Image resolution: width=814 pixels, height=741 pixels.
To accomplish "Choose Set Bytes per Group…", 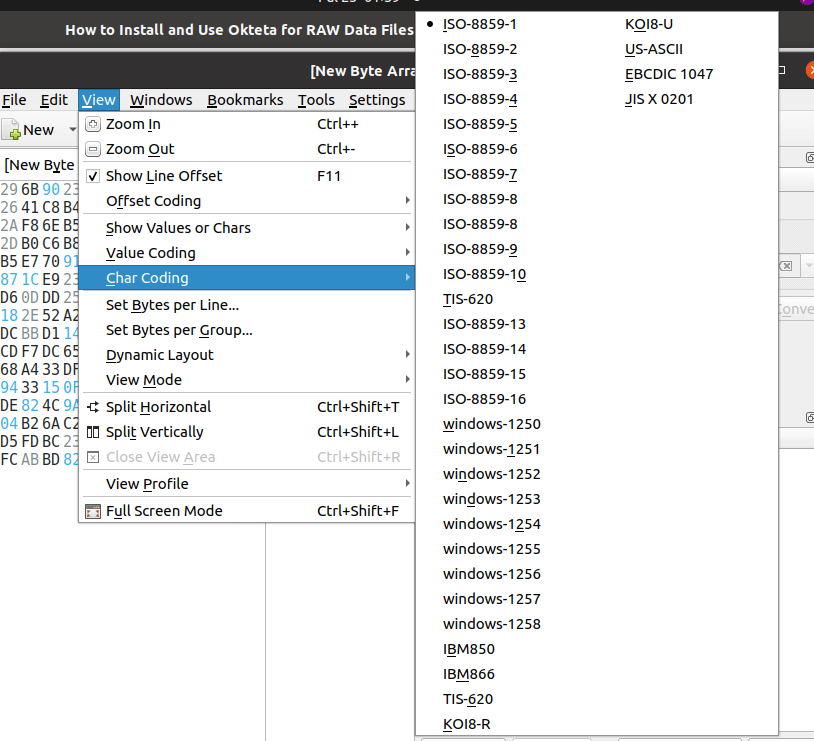I will (x=247, y=330).
